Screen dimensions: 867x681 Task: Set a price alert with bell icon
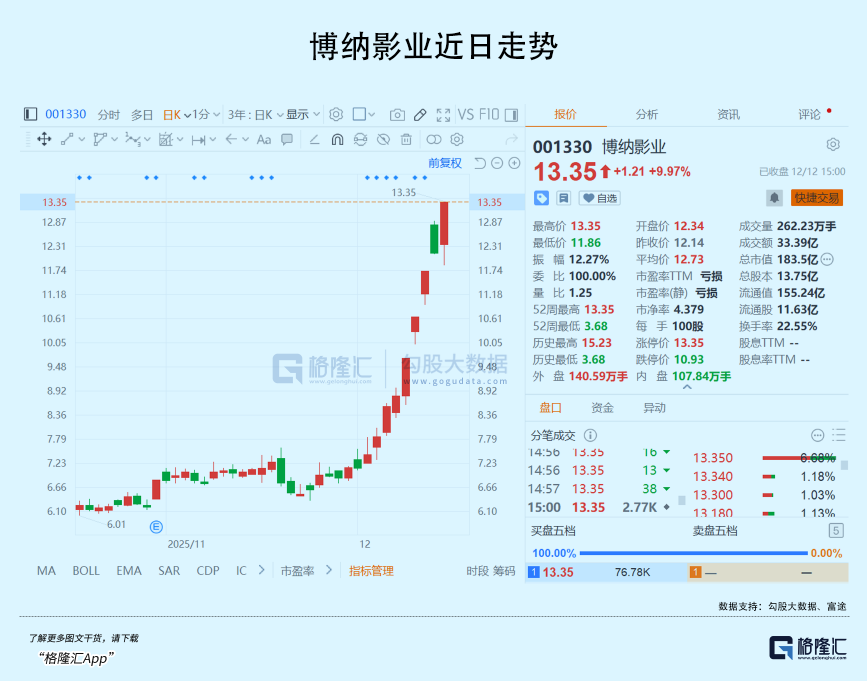click(774, 198)
